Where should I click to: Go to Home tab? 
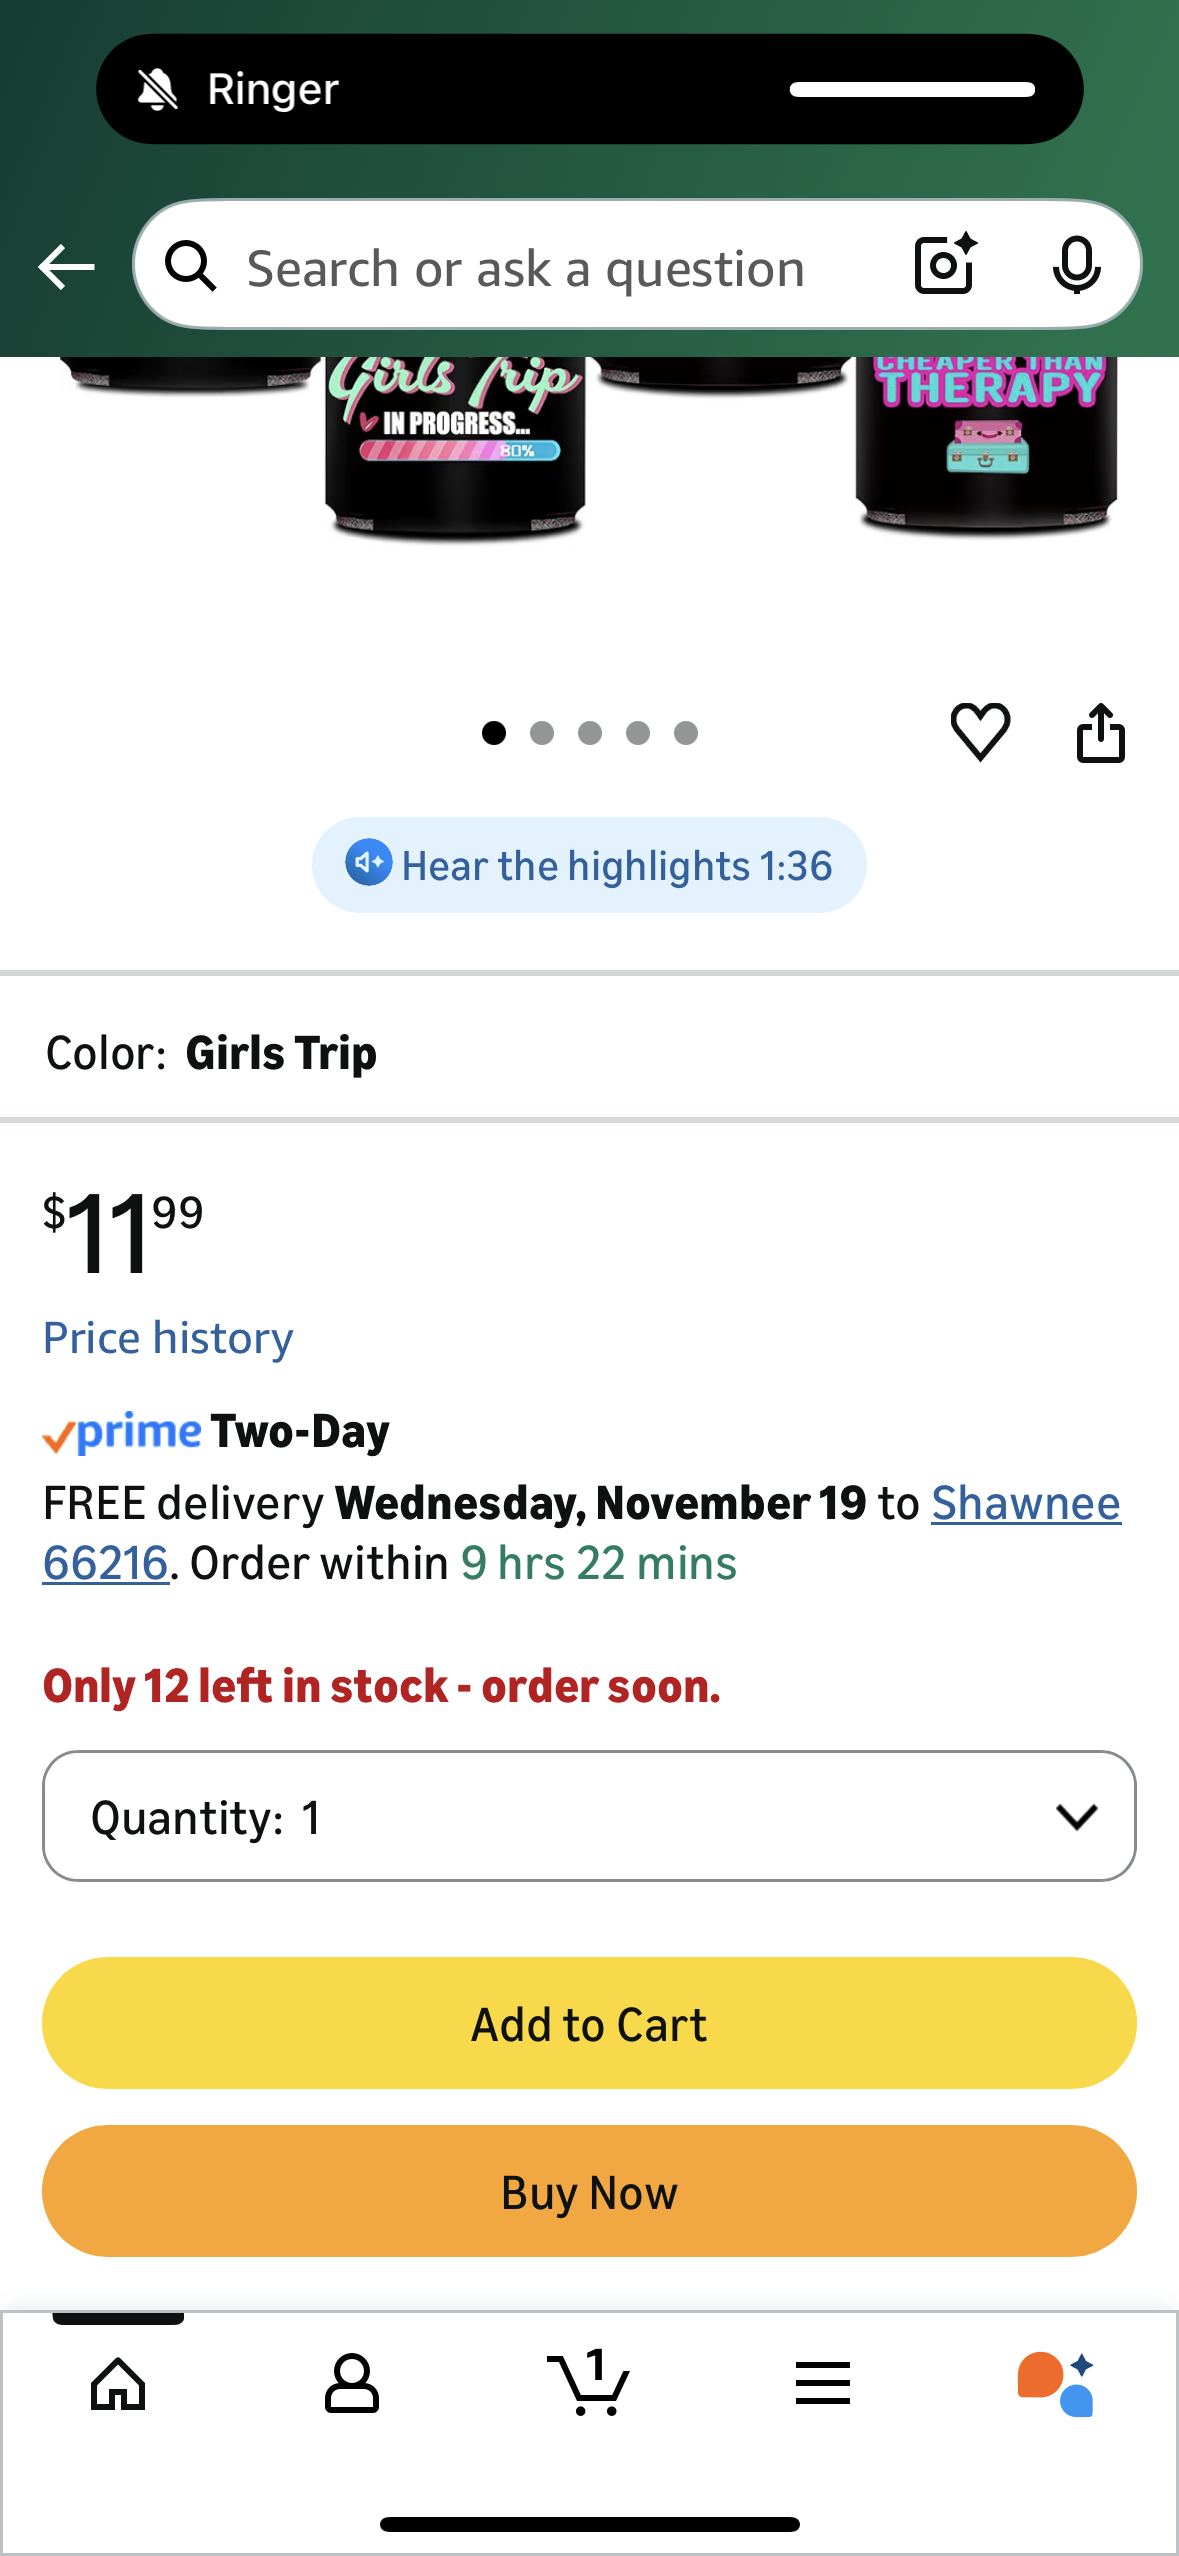click(118, 2383)
